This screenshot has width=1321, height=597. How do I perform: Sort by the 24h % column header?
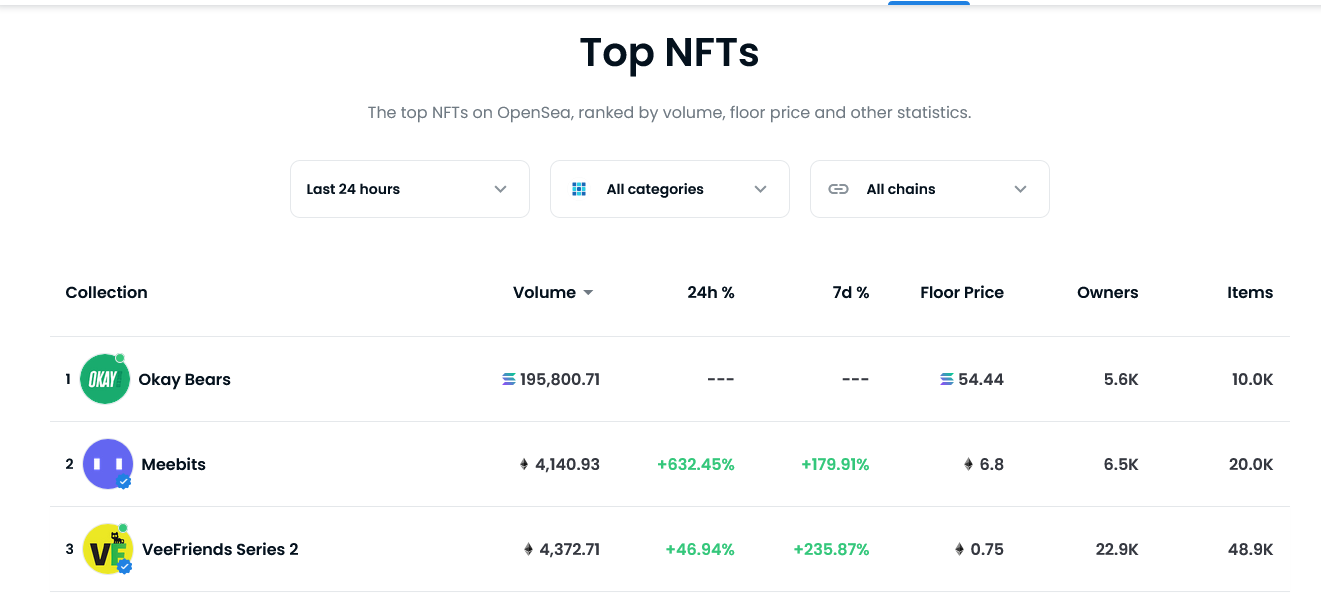(x=711, y=292)
